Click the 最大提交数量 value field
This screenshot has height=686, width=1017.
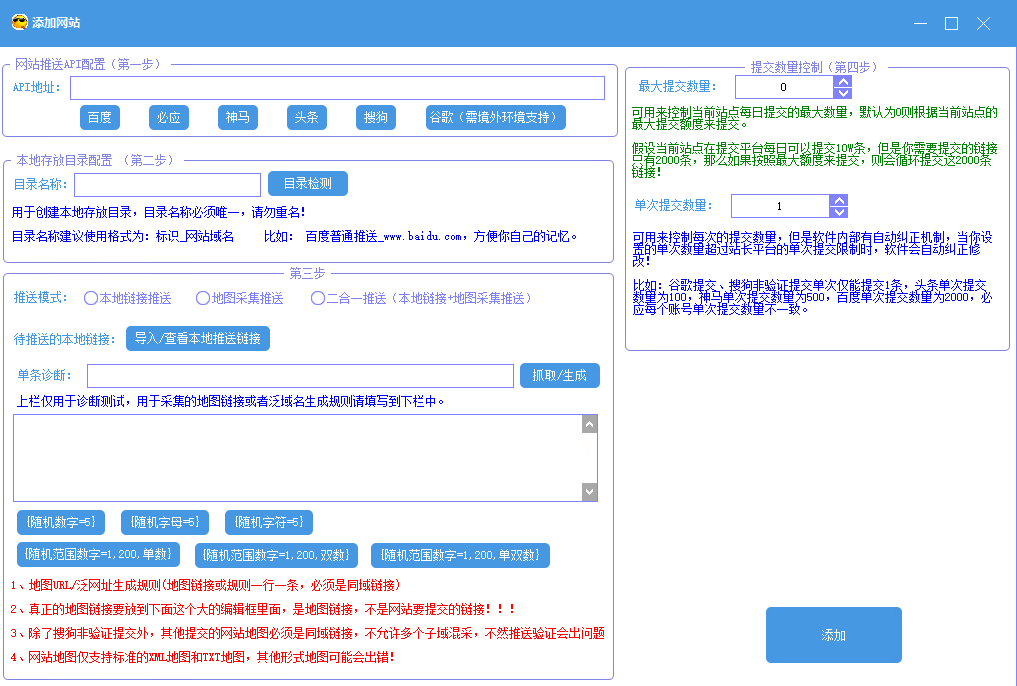pos(784,87)
